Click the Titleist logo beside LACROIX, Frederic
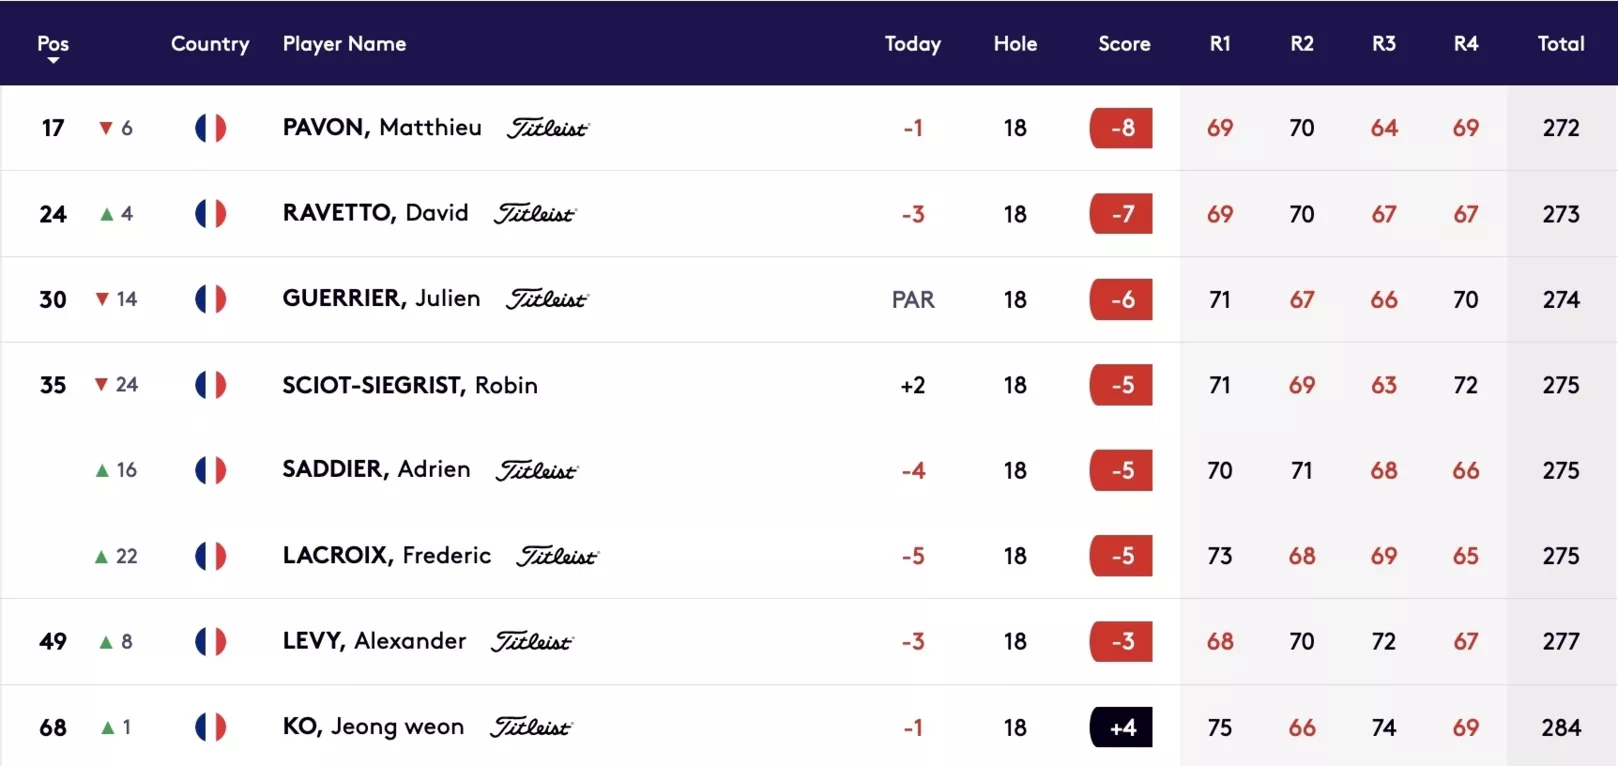 pyautogui.click(x=557, y=556)
